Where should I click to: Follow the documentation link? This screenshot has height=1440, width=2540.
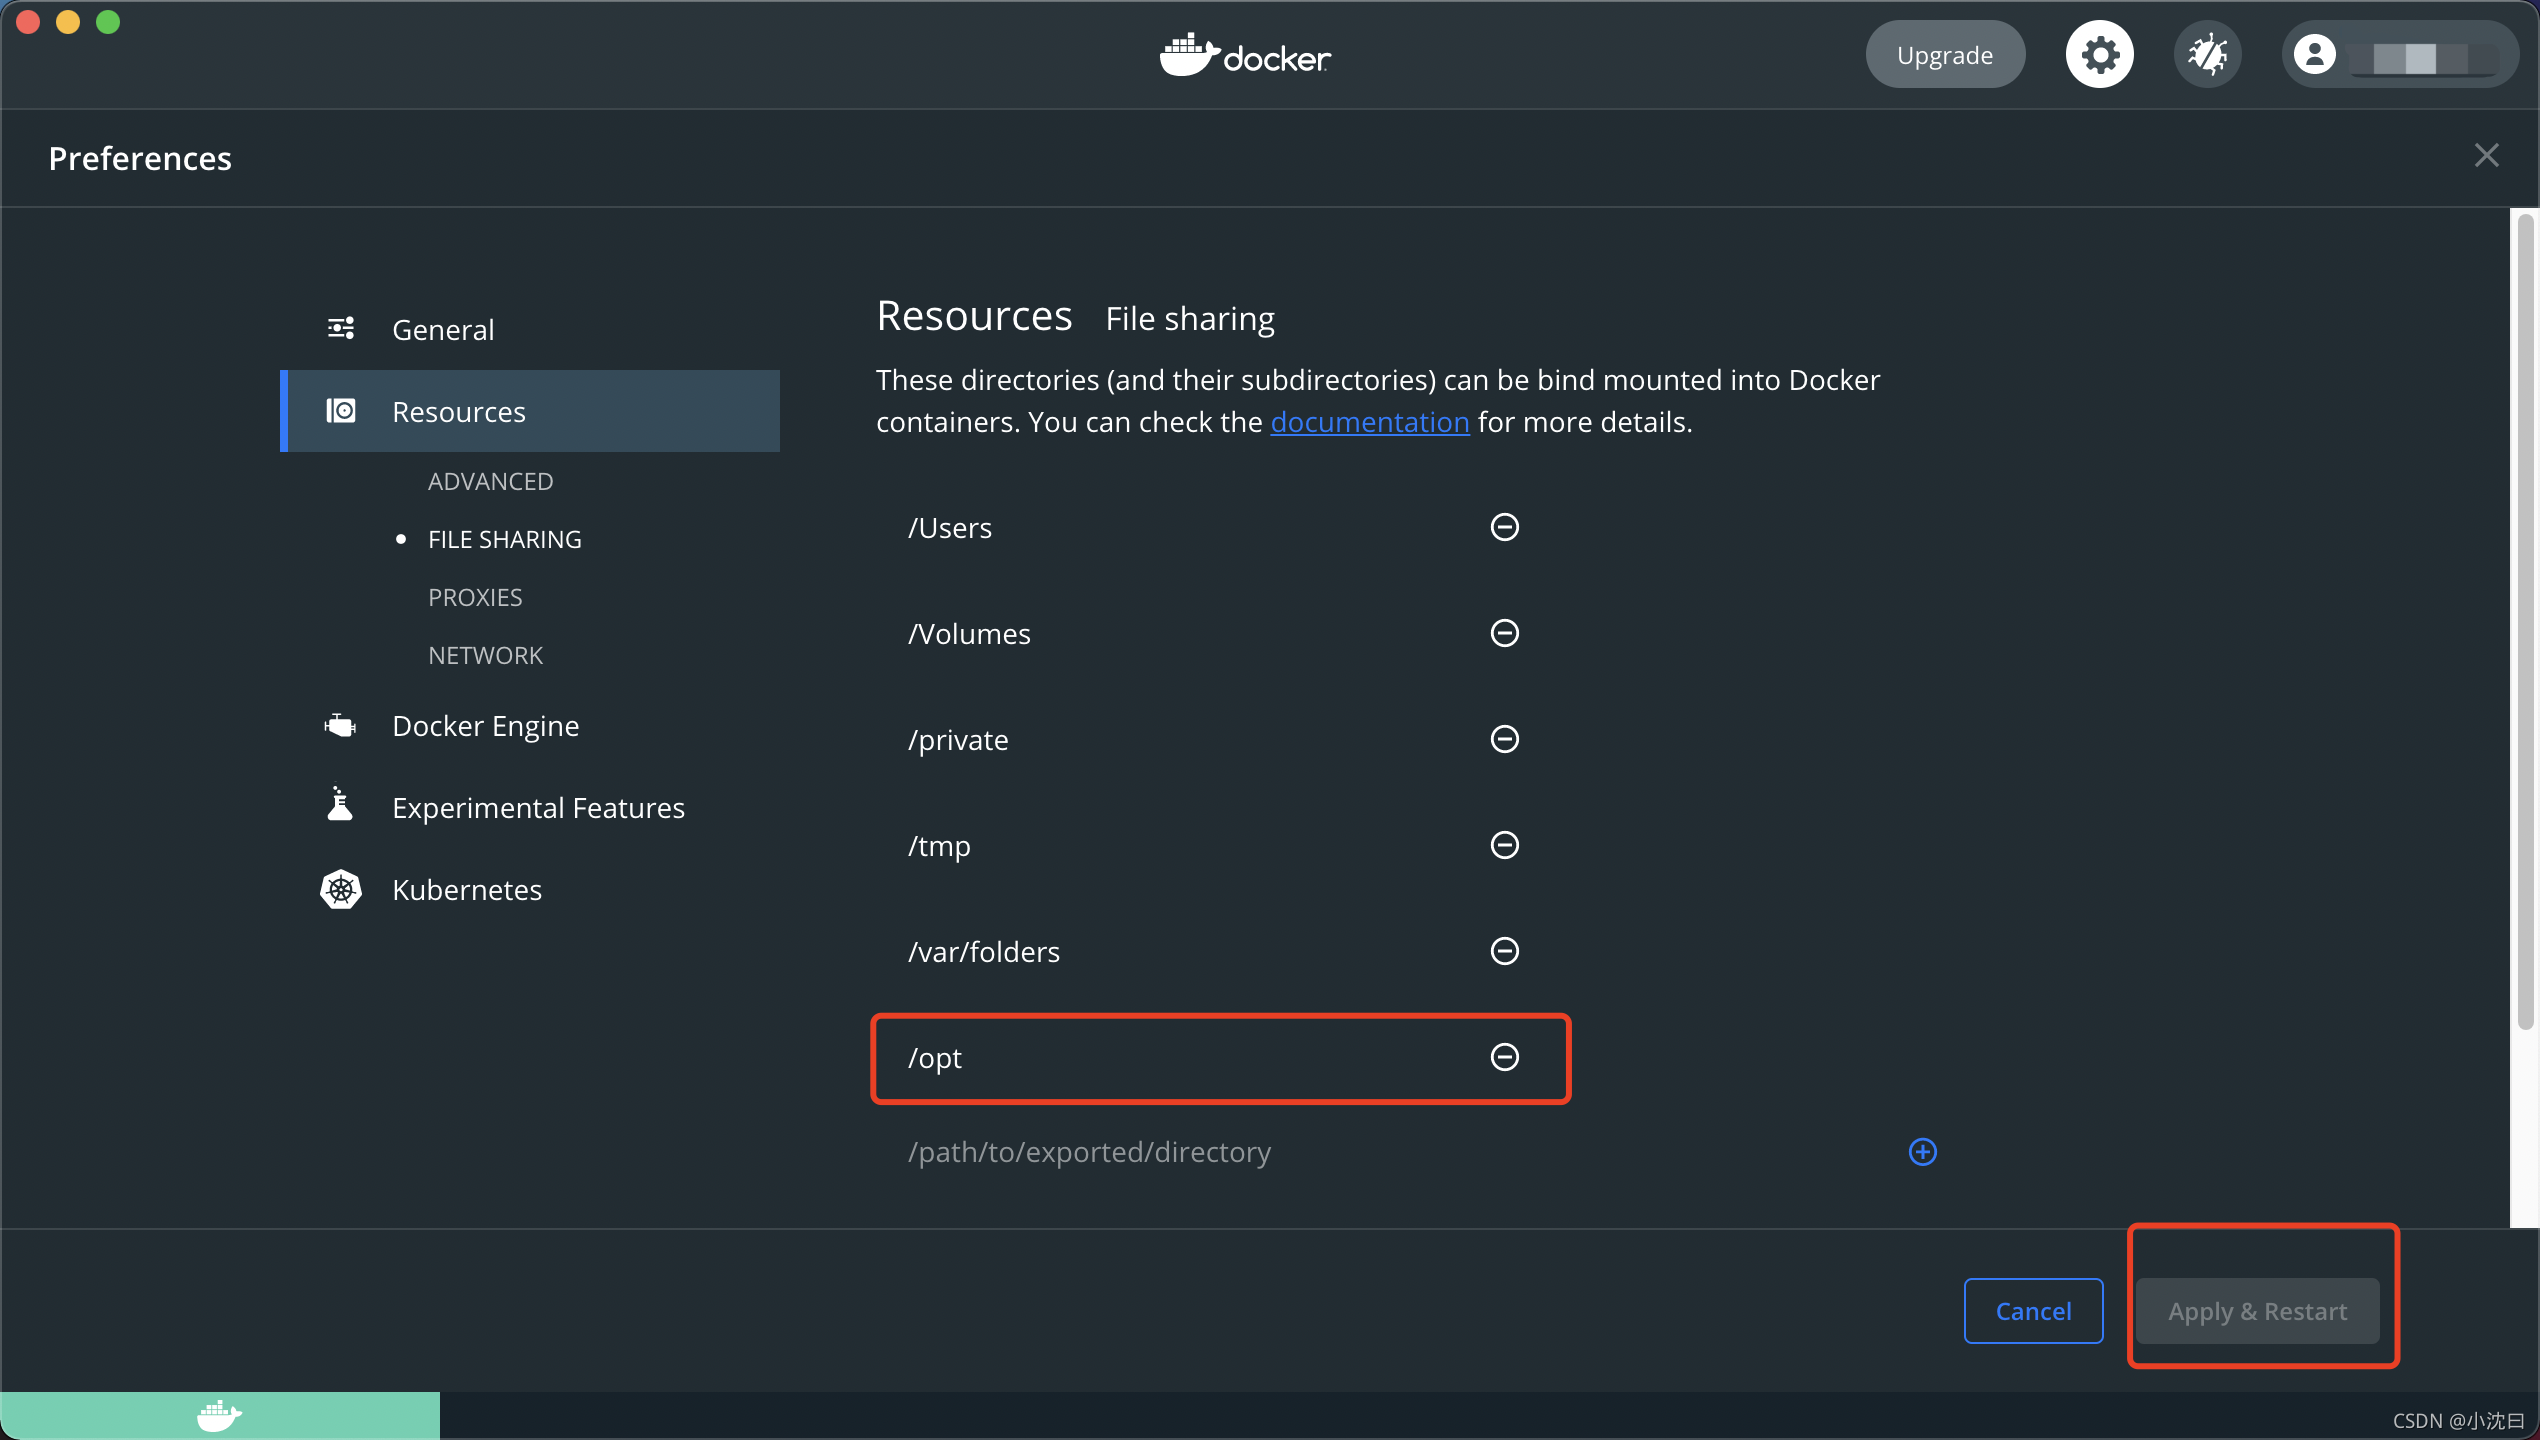(x=1369, y=422)
